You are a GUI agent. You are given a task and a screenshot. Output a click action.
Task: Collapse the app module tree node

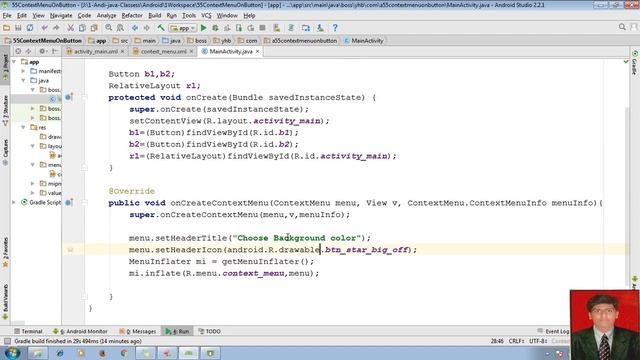pos(14,62)
